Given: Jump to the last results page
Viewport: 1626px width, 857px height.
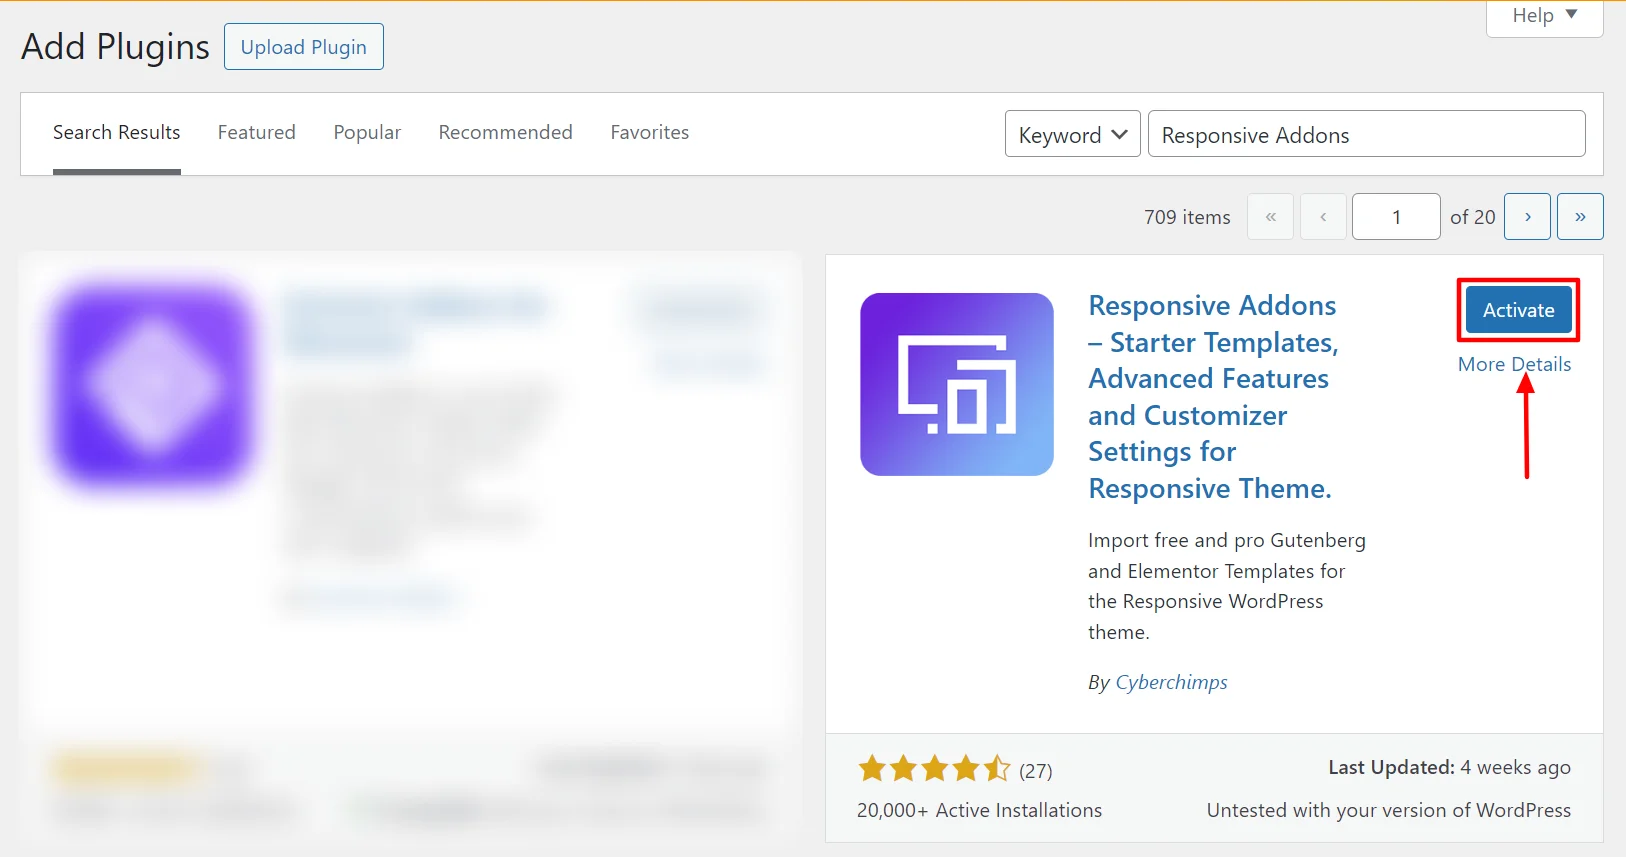Looking at the screenshot, I should point(1580,217).
